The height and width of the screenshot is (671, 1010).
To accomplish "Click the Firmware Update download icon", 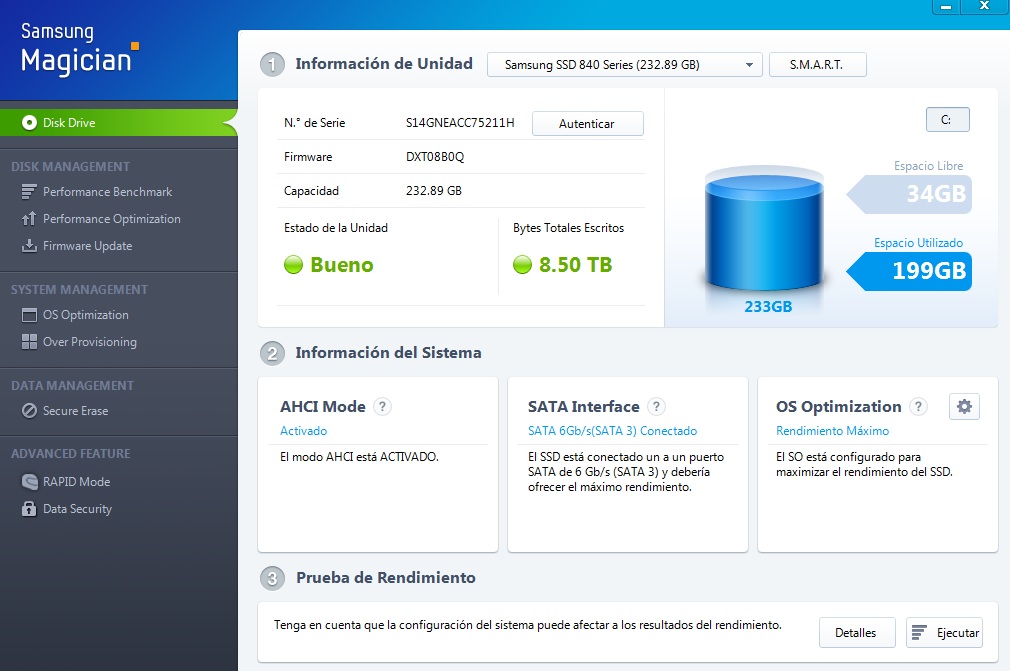I will [x=29, y=246].
